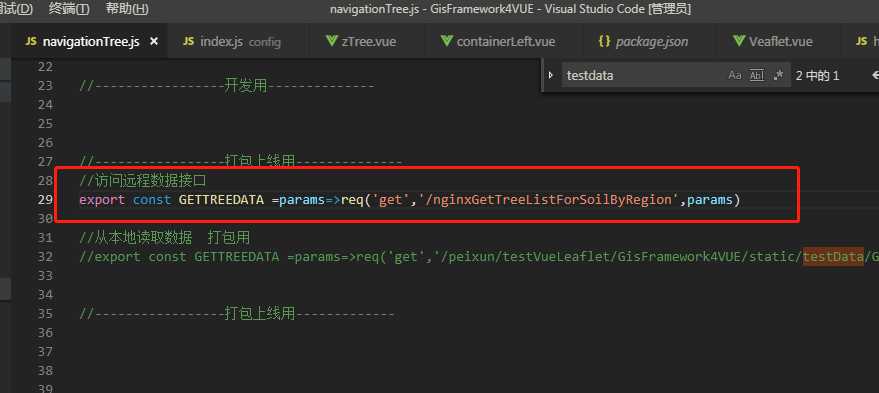
Task: Click the const keyword on line 29
Action: [x=152, y=200]
